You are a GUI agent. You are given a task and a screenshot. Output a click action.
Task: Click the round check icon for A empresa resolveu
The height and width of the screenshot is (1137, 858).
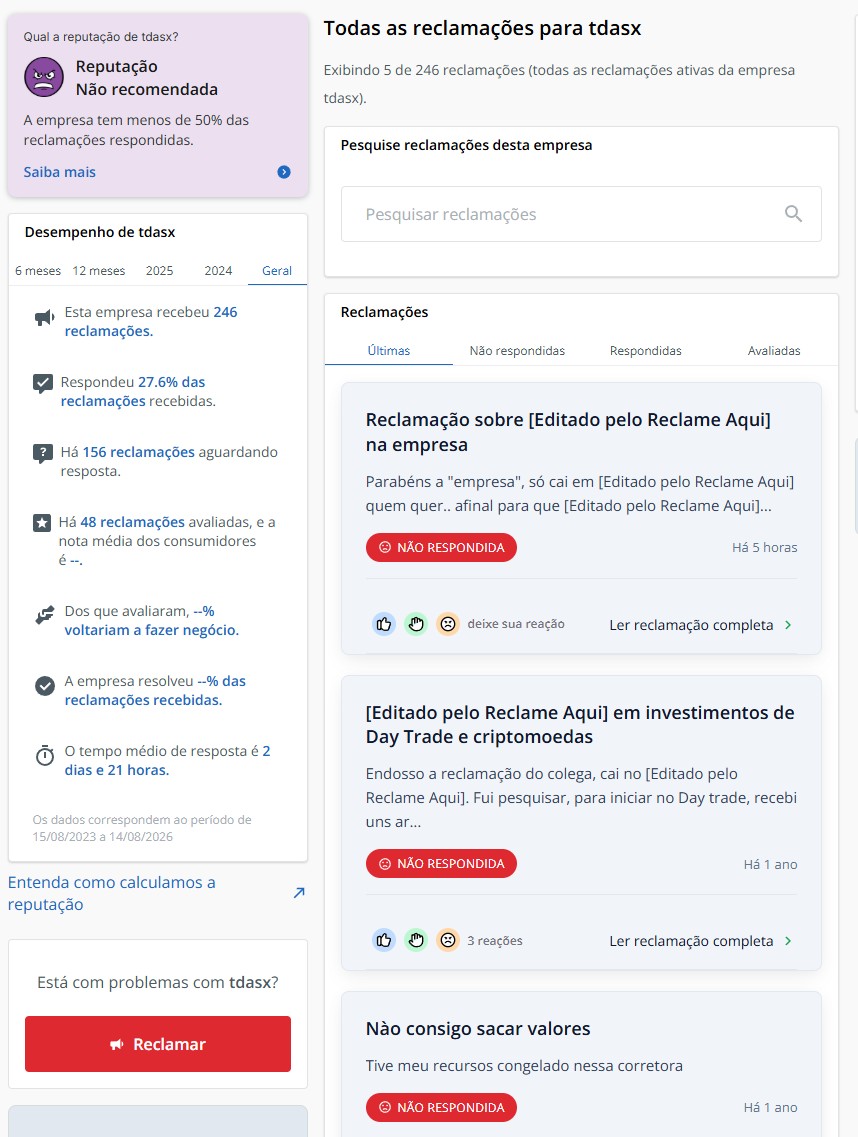click(44, 685)
